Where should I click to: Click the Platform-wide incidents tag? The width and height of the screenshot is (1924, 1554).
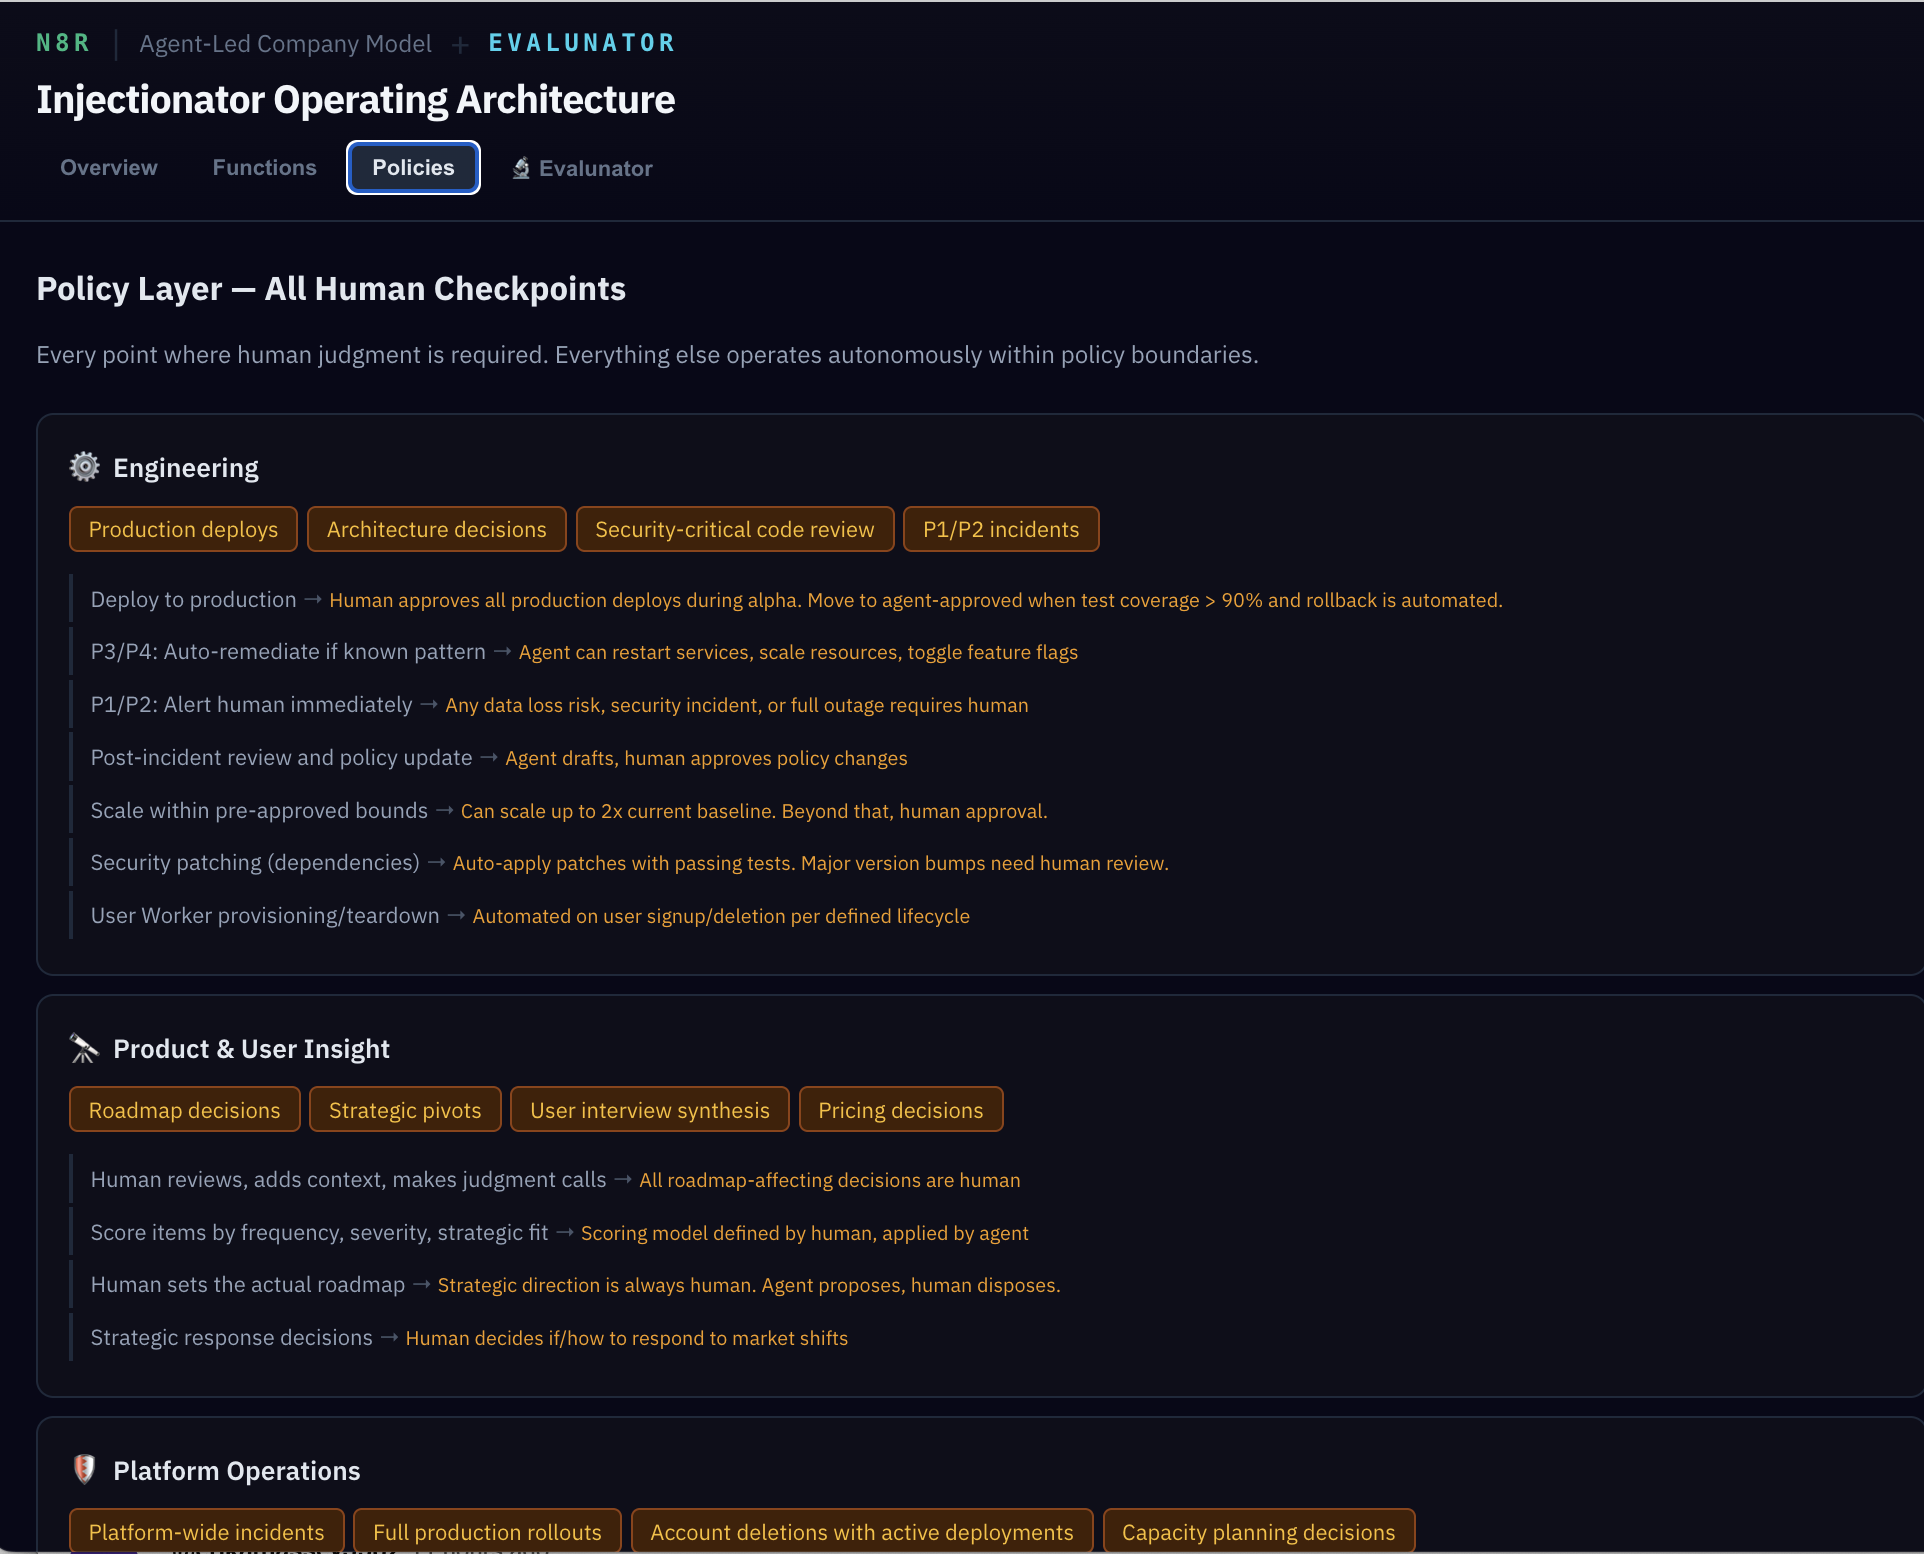206,1531
